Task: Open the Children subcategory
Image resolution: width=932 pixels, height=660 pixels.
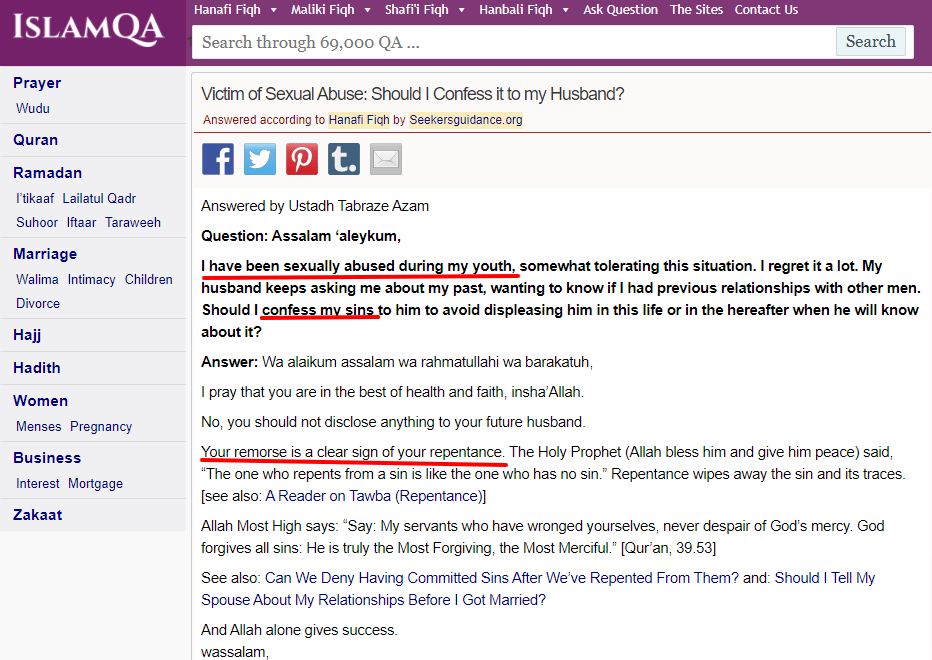Action: coord(149,279)
